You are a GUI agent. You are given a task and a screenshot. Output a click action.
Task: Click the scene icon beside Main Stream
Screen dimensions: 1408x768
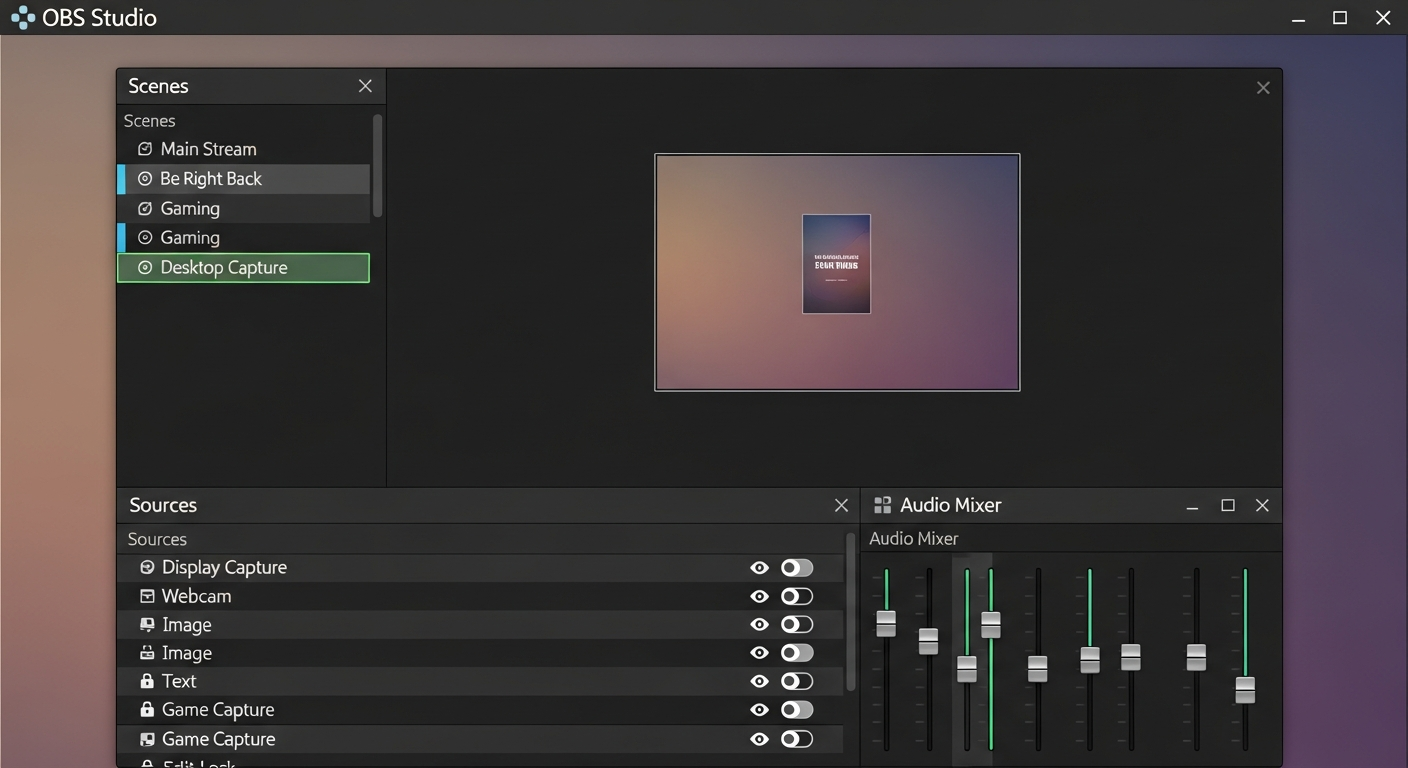click(144, 148)
